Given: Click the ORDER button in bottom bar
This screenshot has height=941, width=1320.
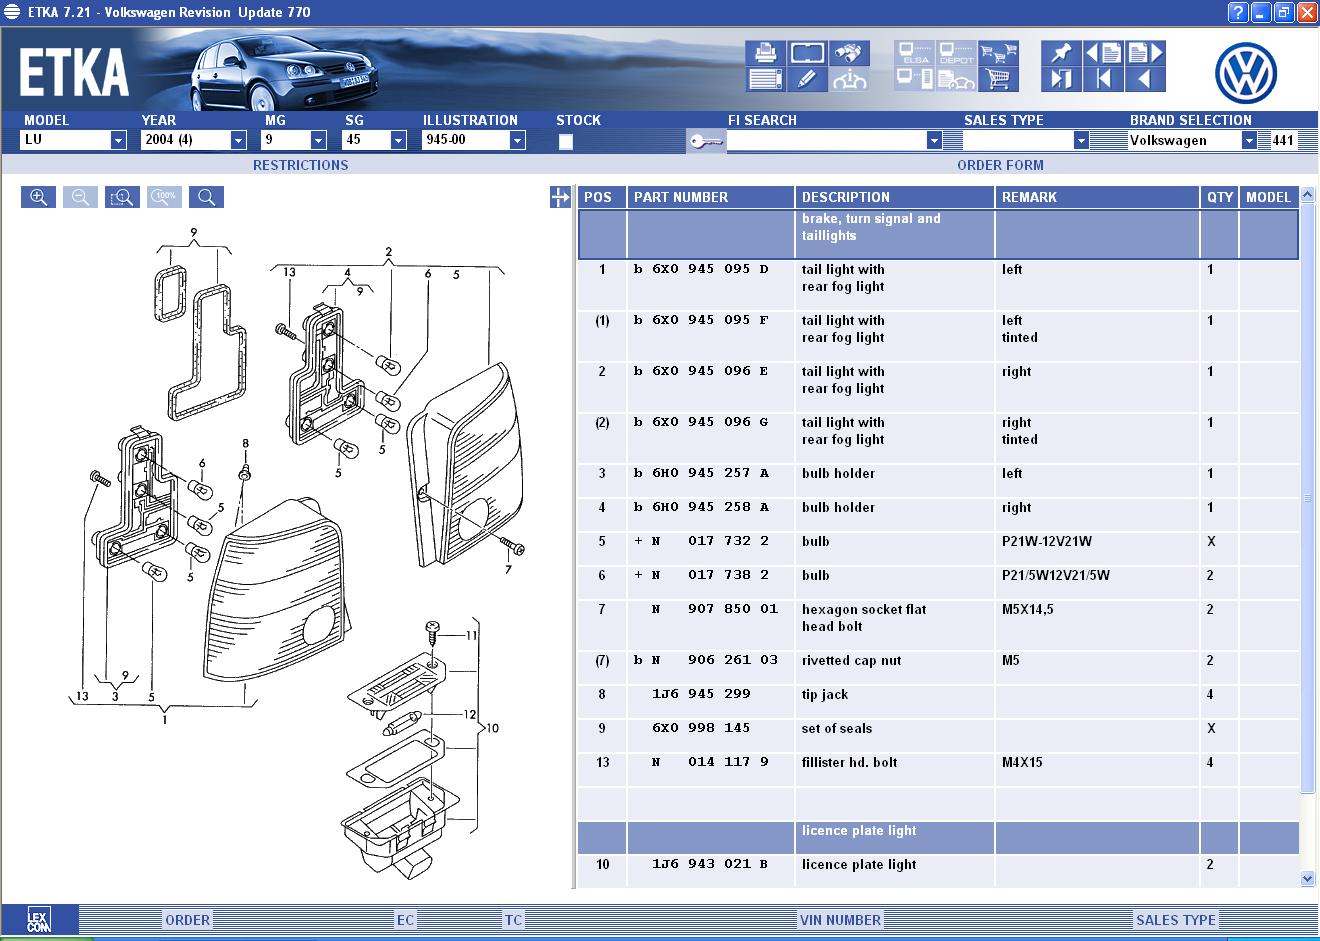Looking at the screenshot, I should pyautogui.click(x=188, y=920).
